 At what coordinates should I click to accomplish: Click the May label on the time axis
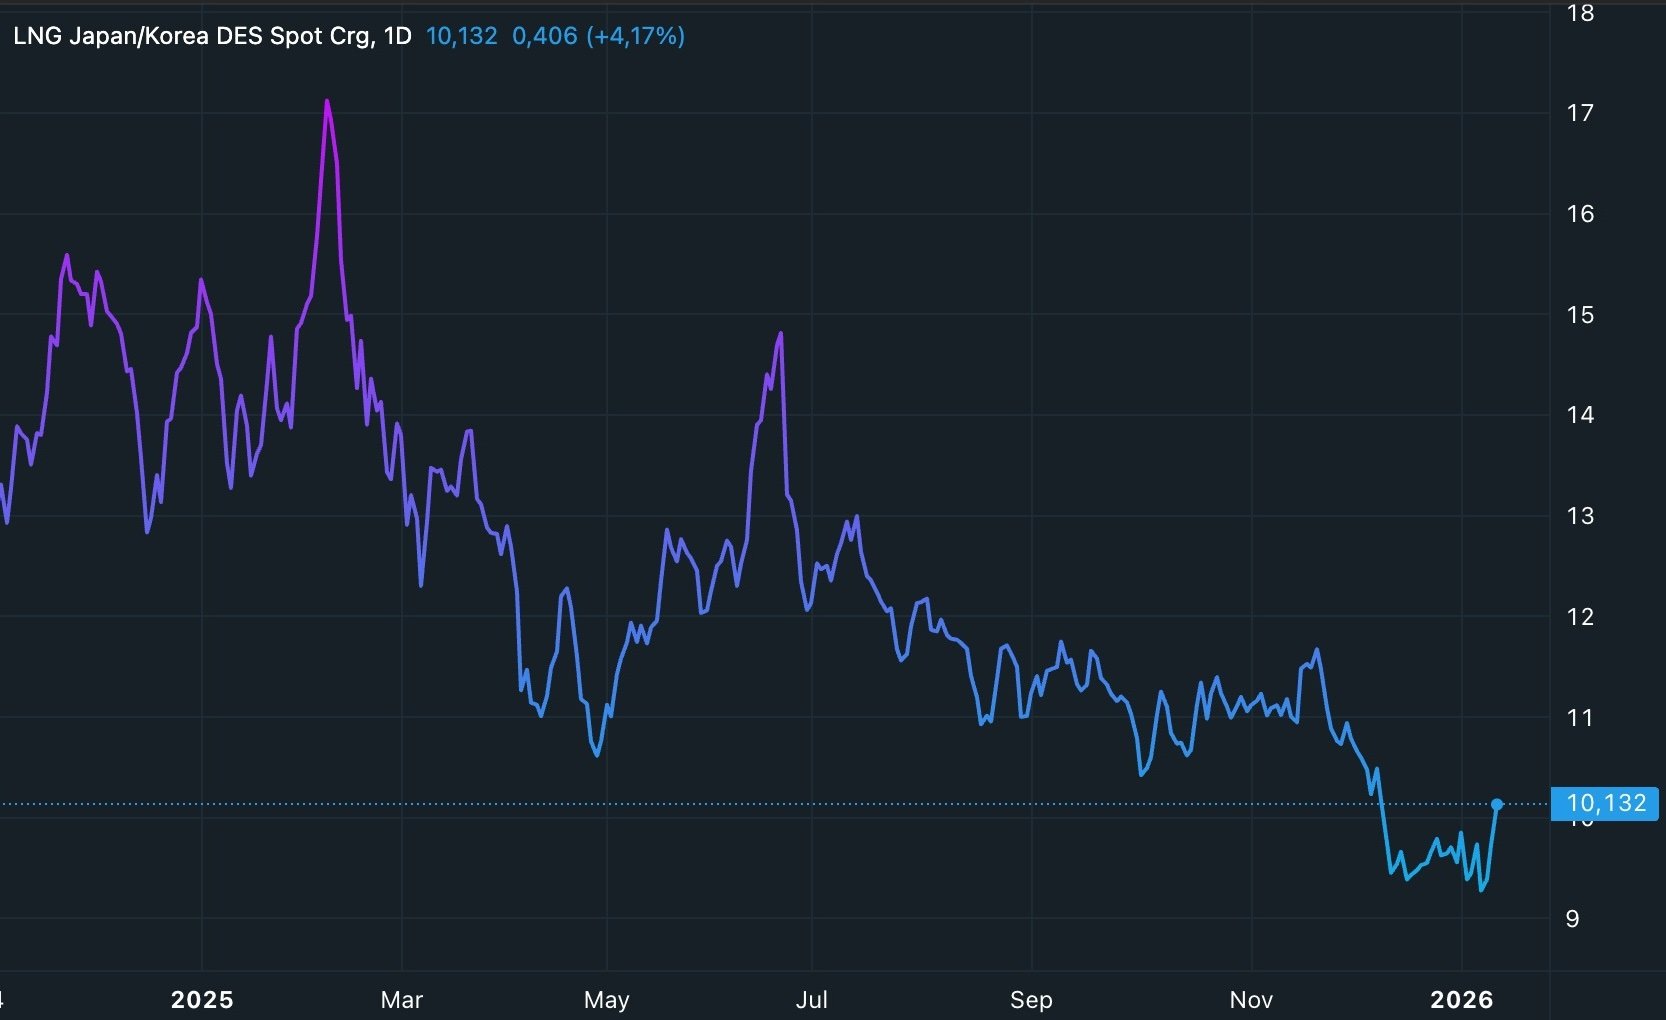click(x=607, y=999)
